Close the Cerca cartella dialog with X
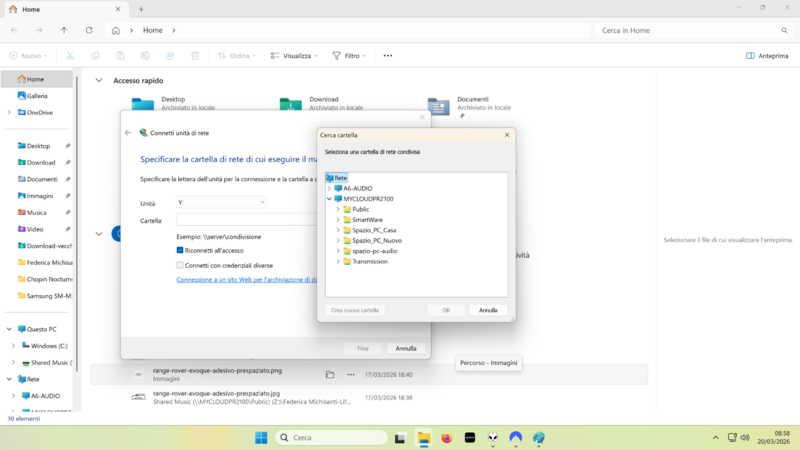 point(507,135)
